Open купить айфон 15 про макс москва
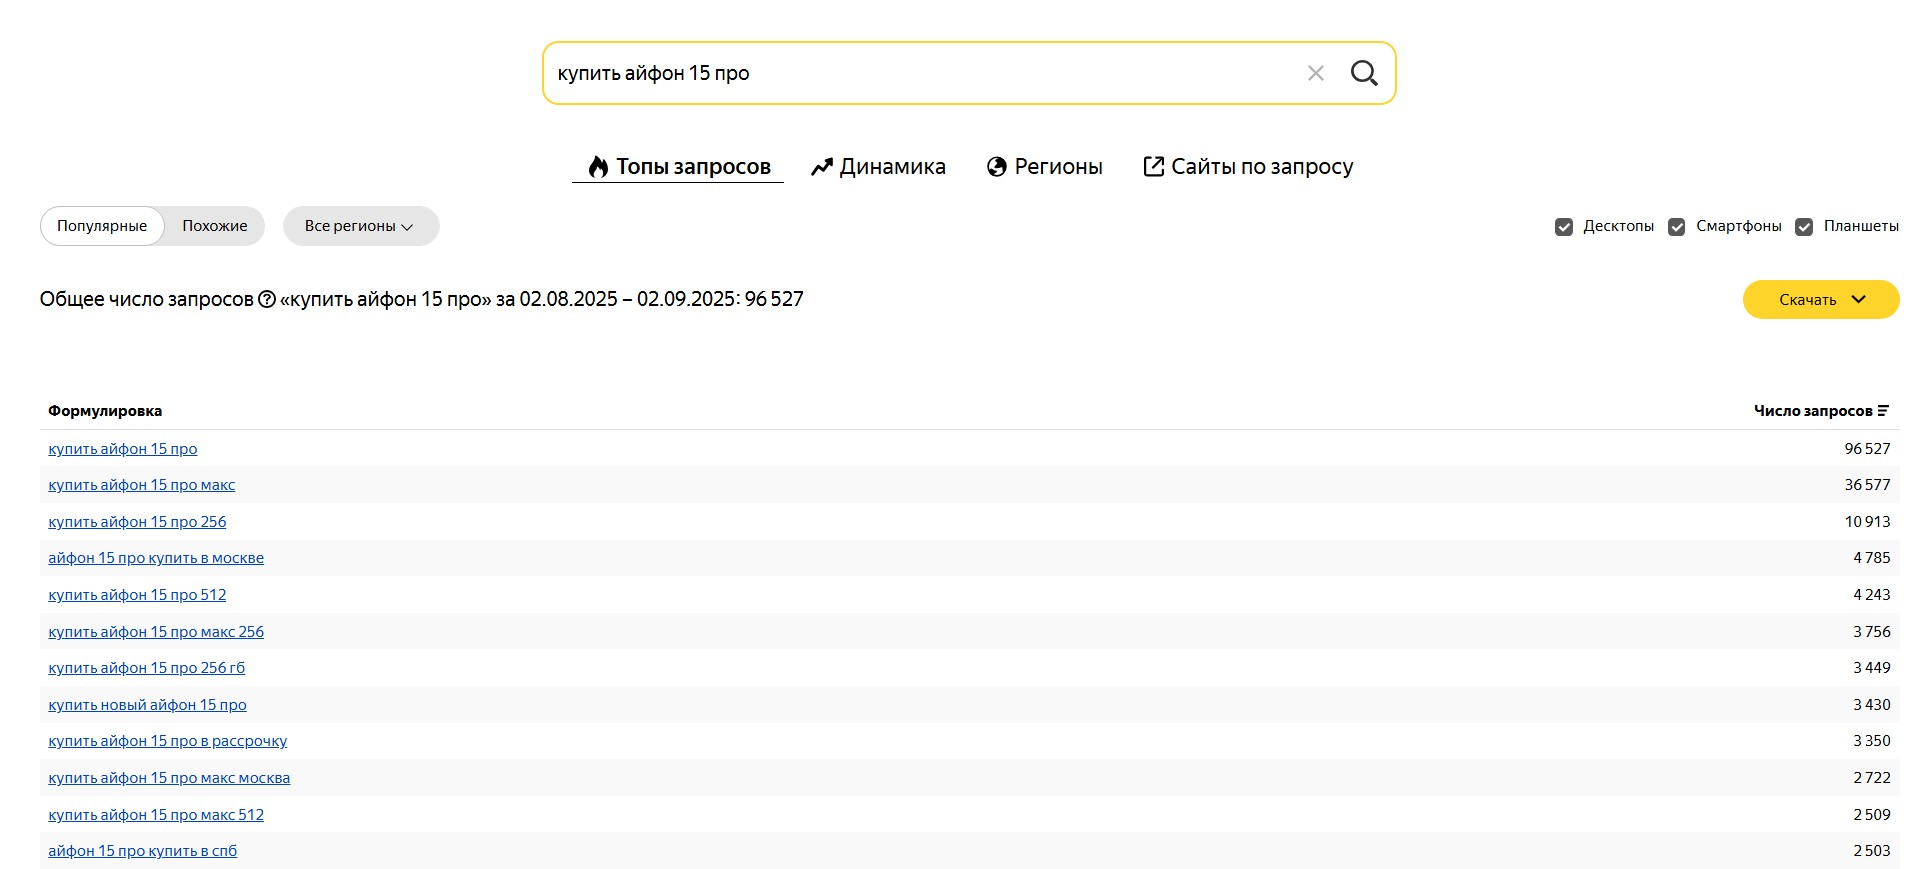Viewport: 1917px width, 869px height. click(169, 778)
